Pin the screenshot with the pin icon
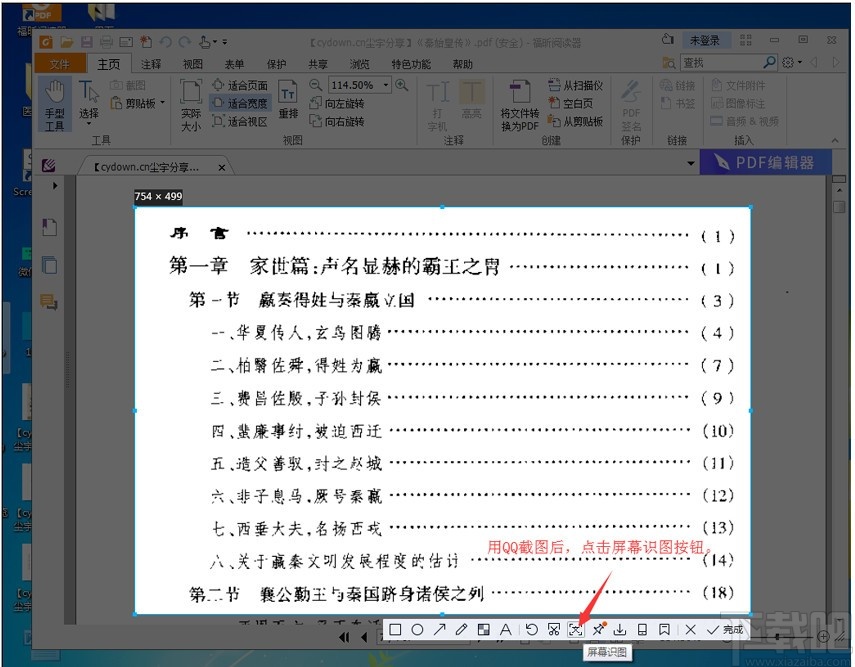Viewport: 855px width, 667px height. click(597, 629)
